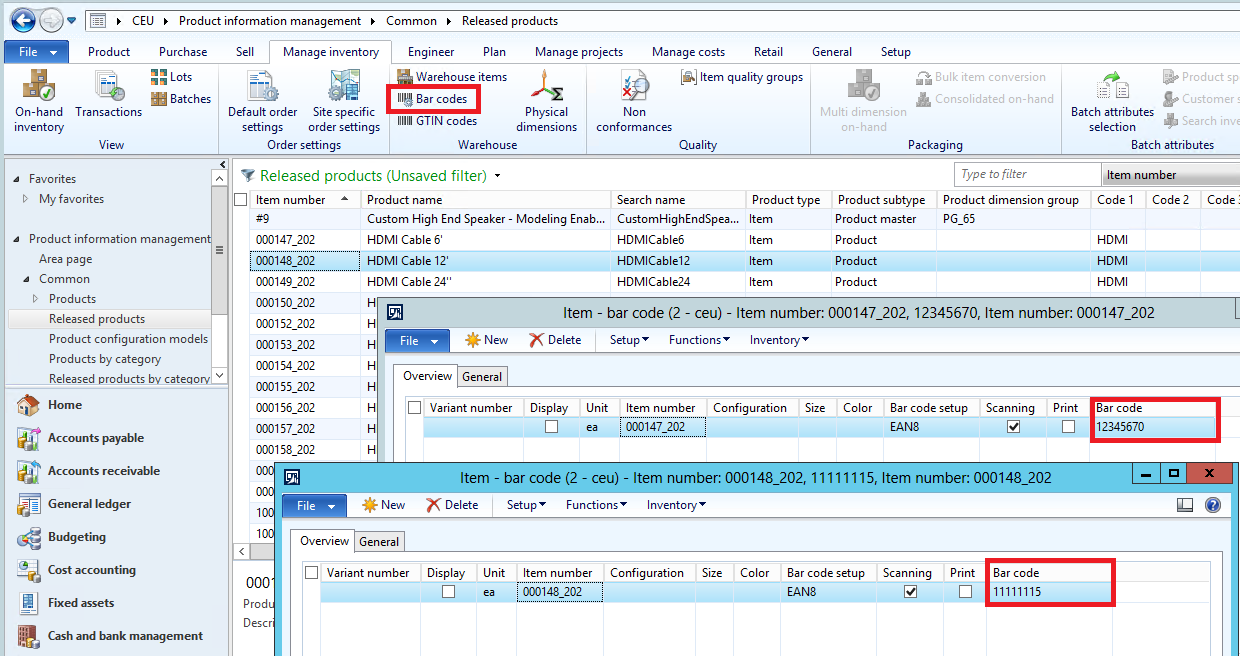Click New in the barcode dialog toolbar
Screen dimensions: 1240x656
[x=382, y=505]
